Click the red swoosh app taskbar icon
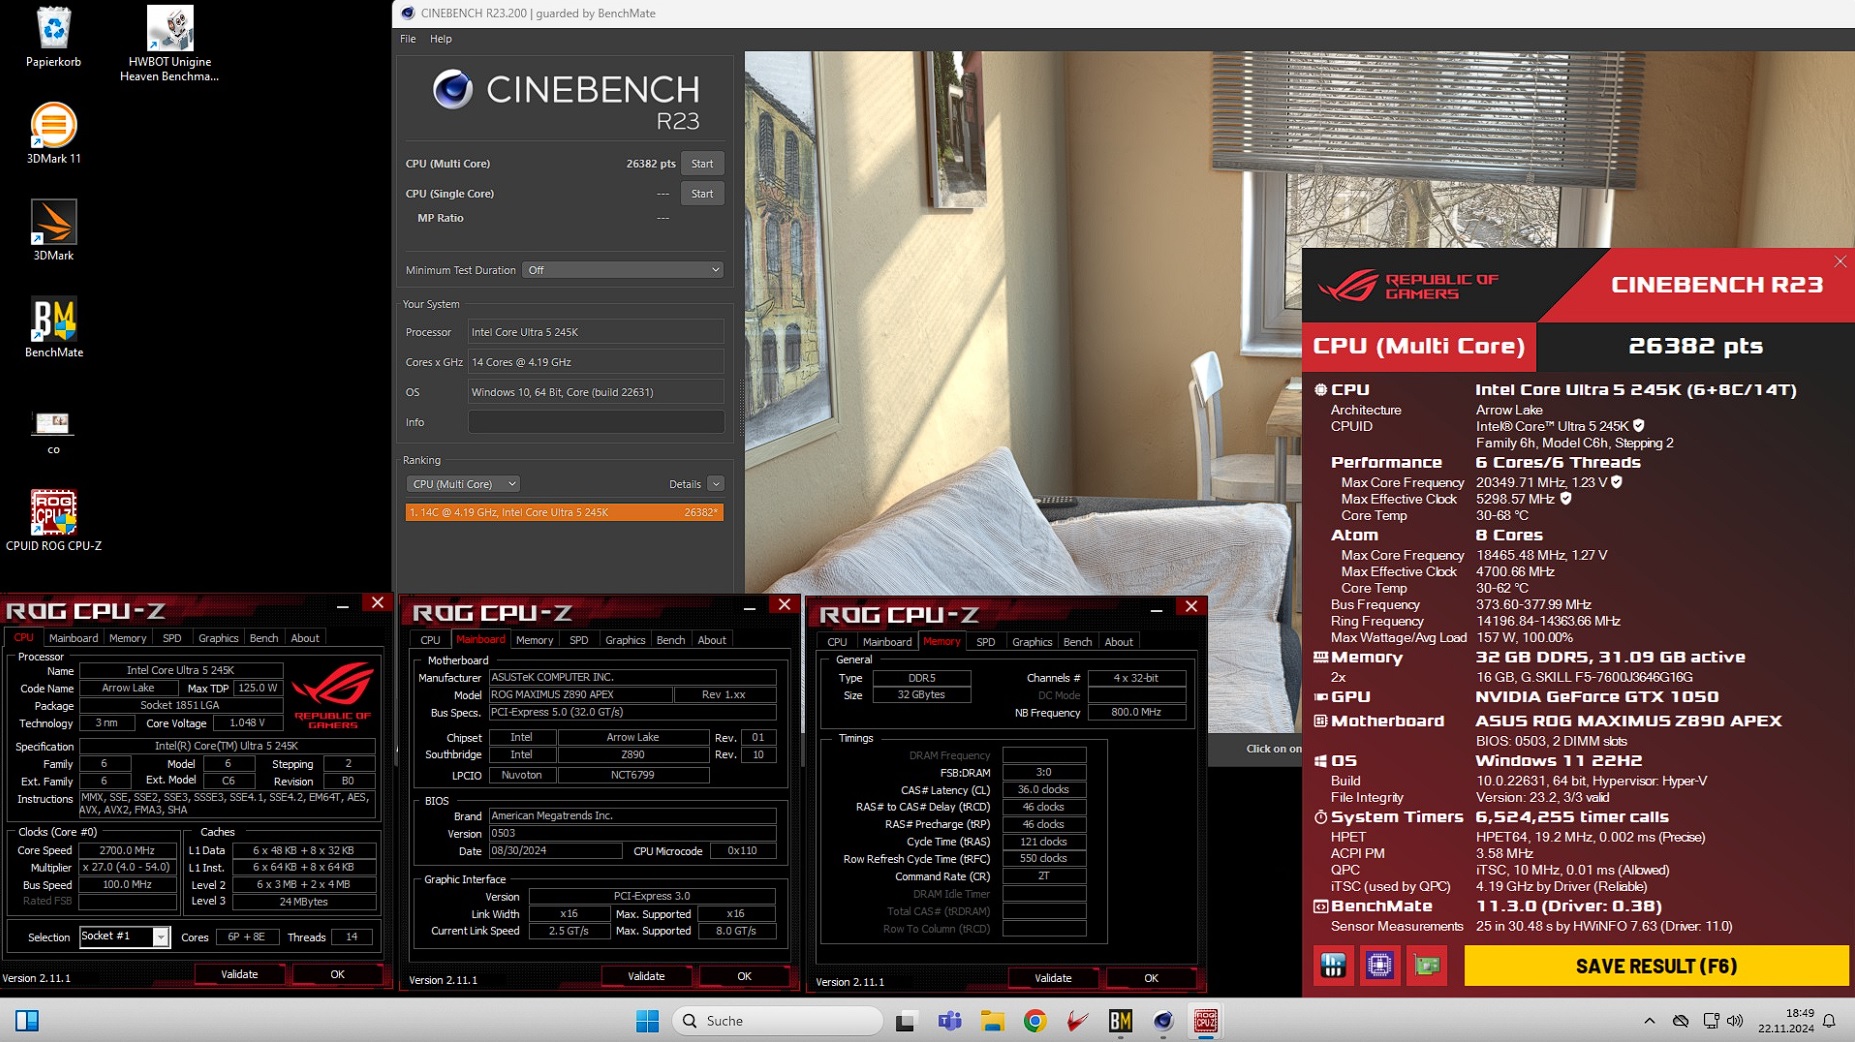1855x1042 pixels. [x=1078, y=1021]
